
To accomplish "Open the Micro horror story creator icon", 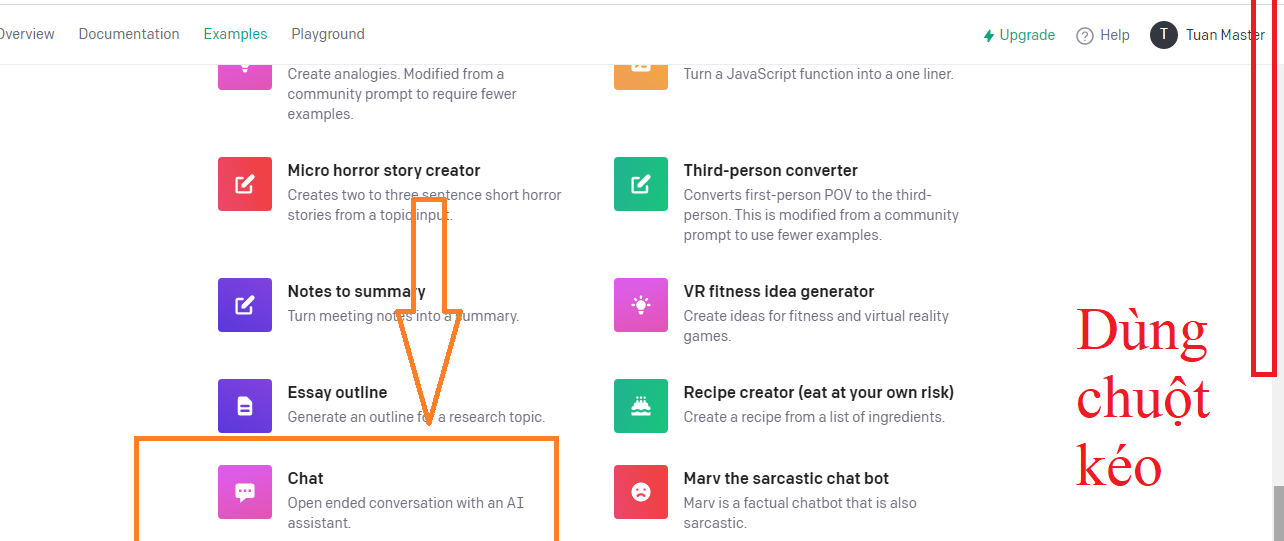I will (x=244, y=184).
